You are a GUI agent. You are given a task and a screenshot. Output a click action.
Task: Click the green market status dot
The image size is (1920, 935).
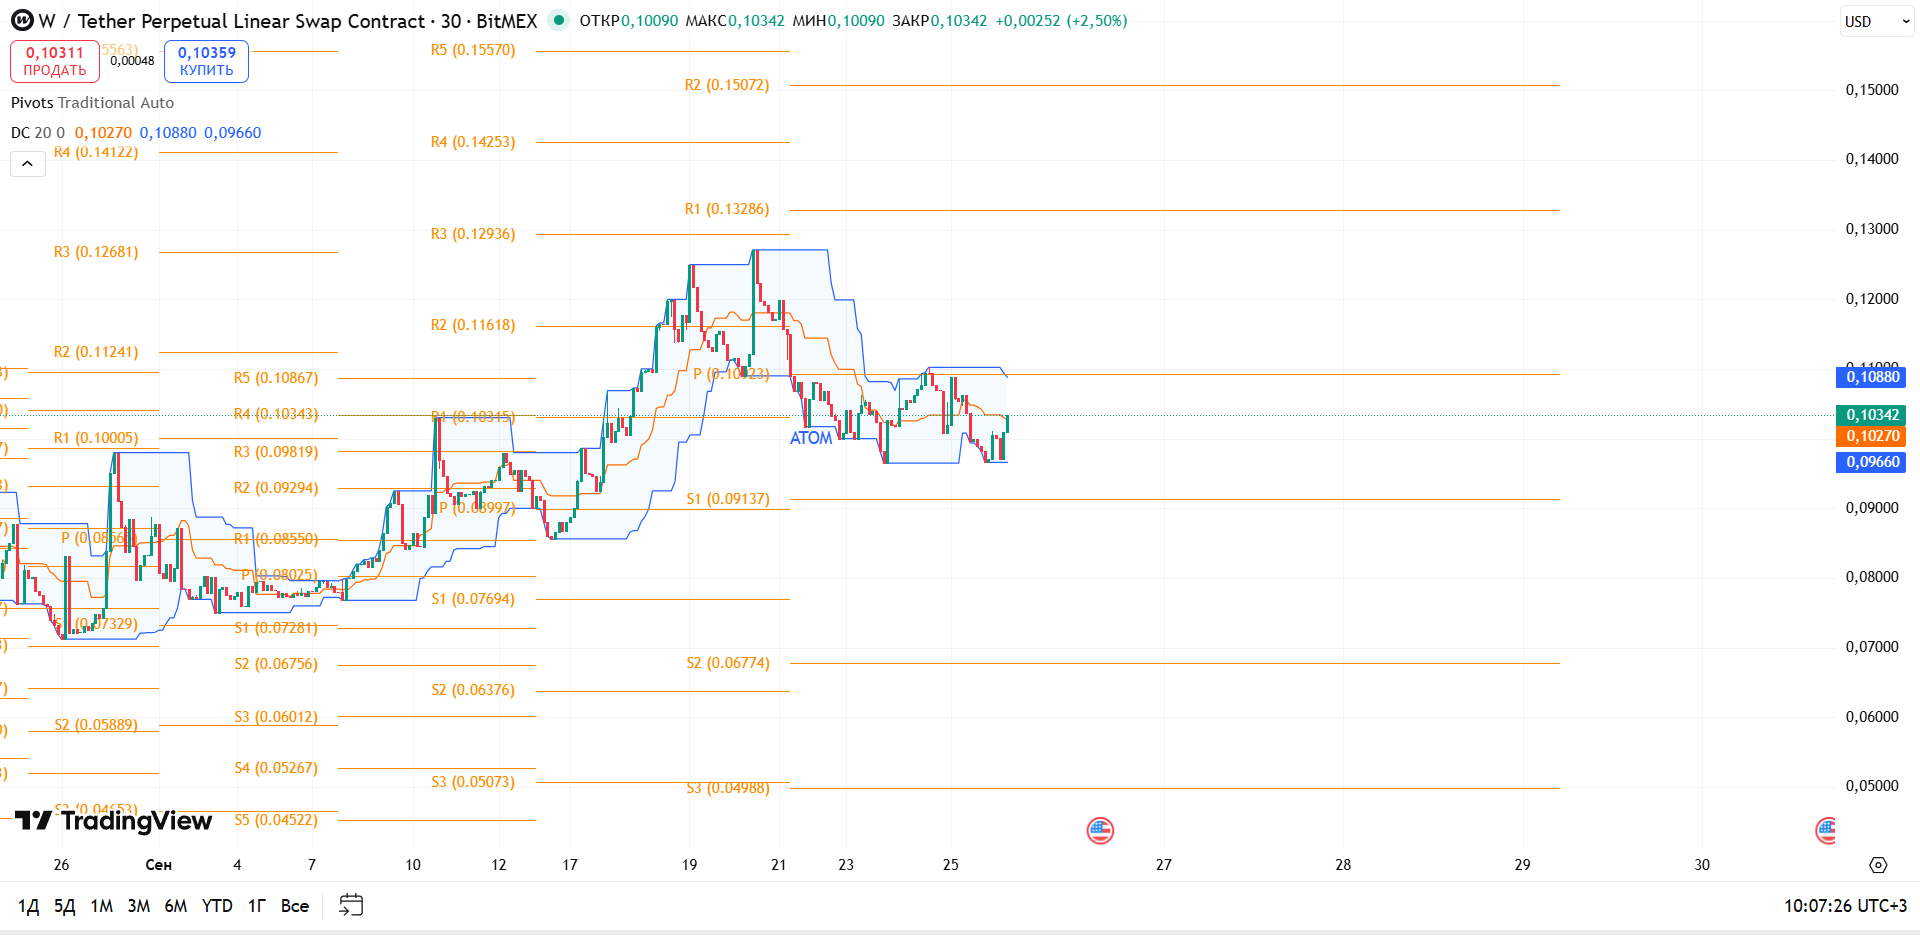coord(559,20)
